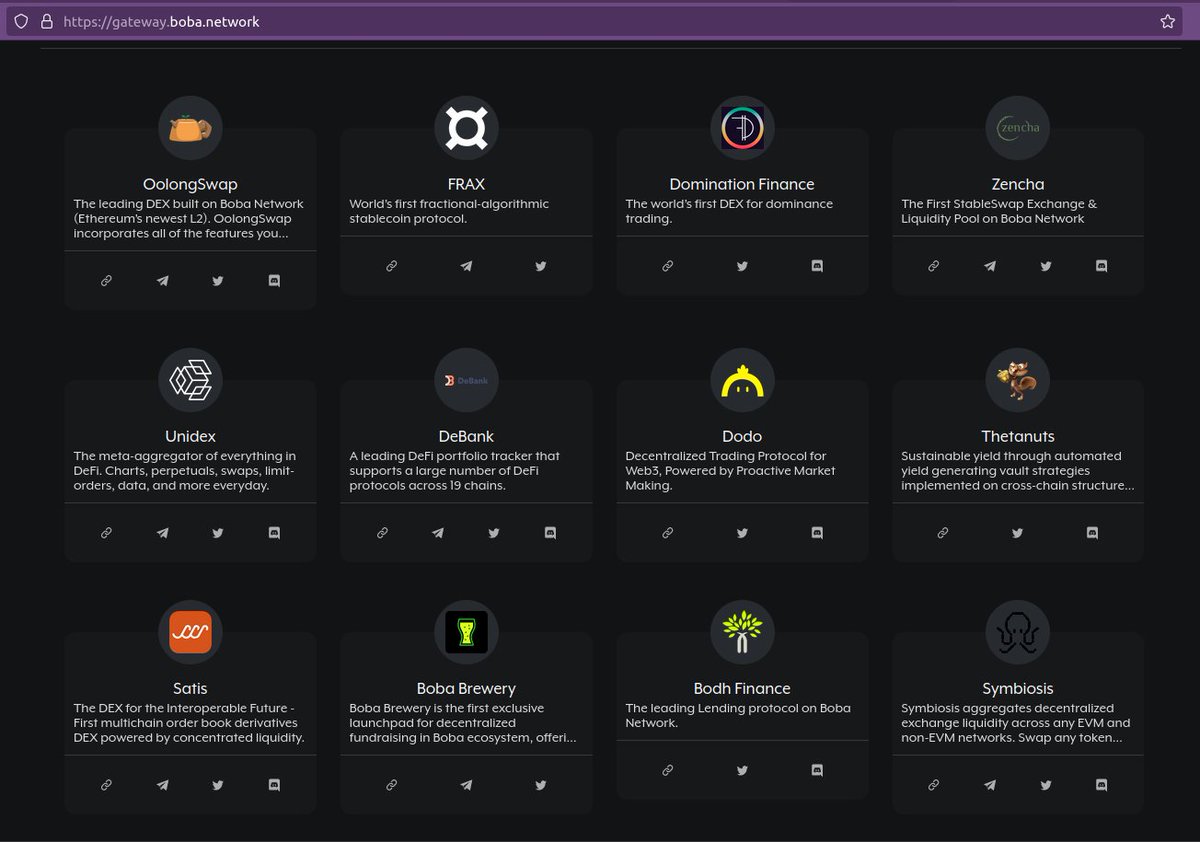The image size is (1200, 842).
Task: Click the Symbiosis octopus logo
Action: pos(1018,632)
